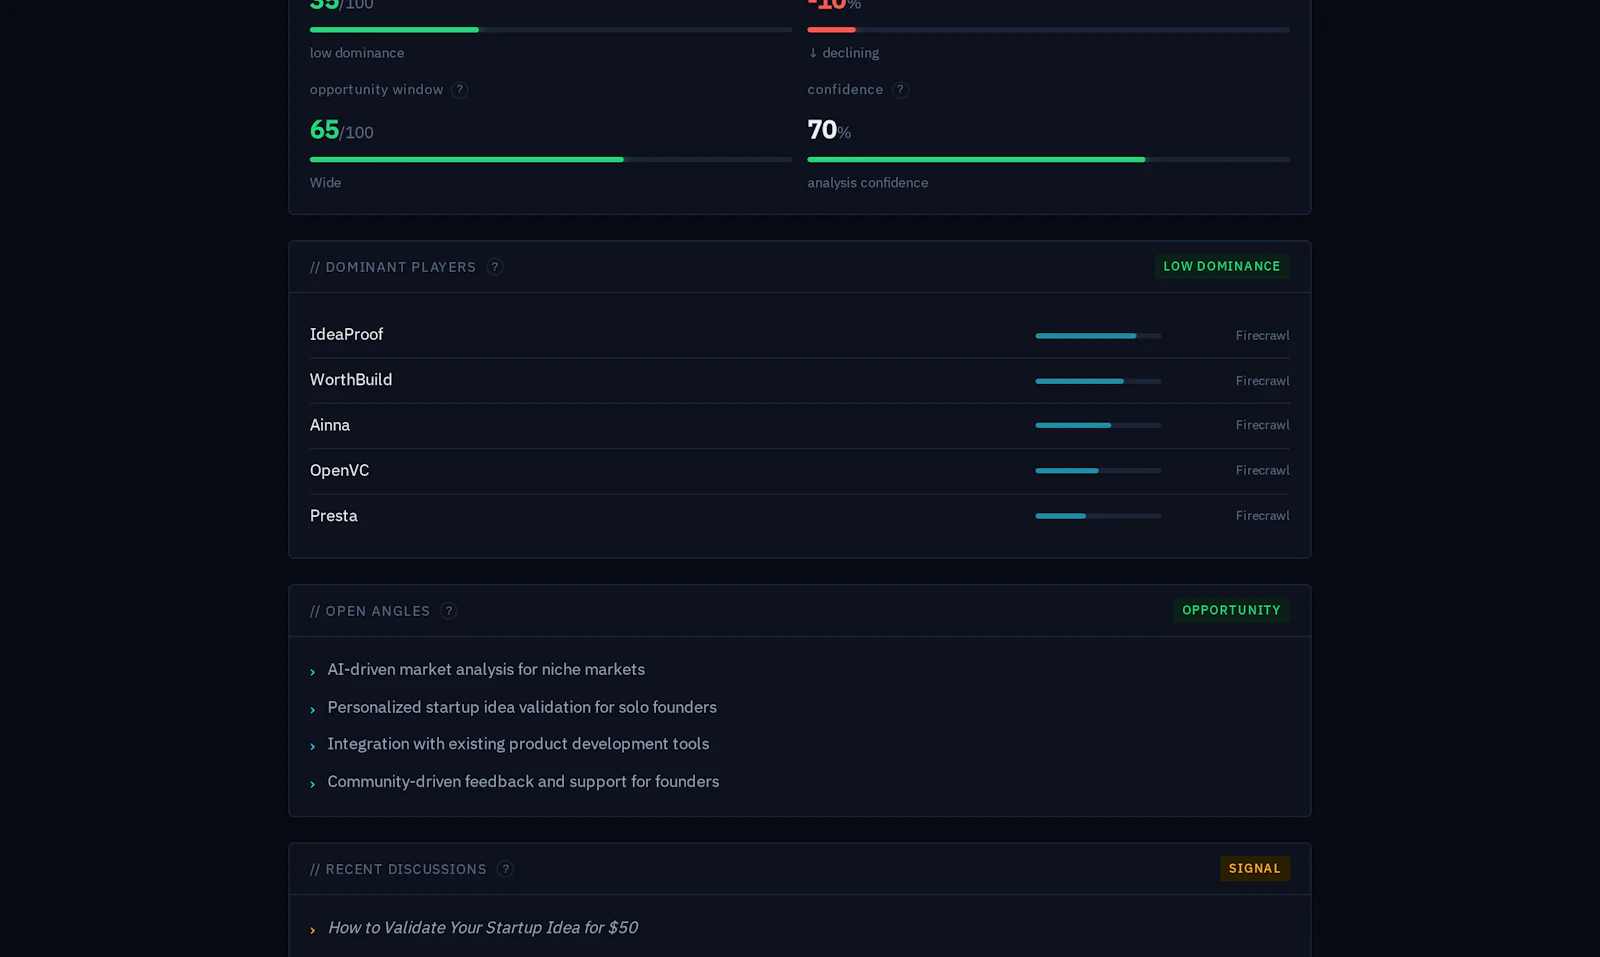Image resolution: width=1600 pixels, height=957 pixels.
Task: Click Firecrawl source in WorthBuild row
Action: click(x=1262, y=381)
